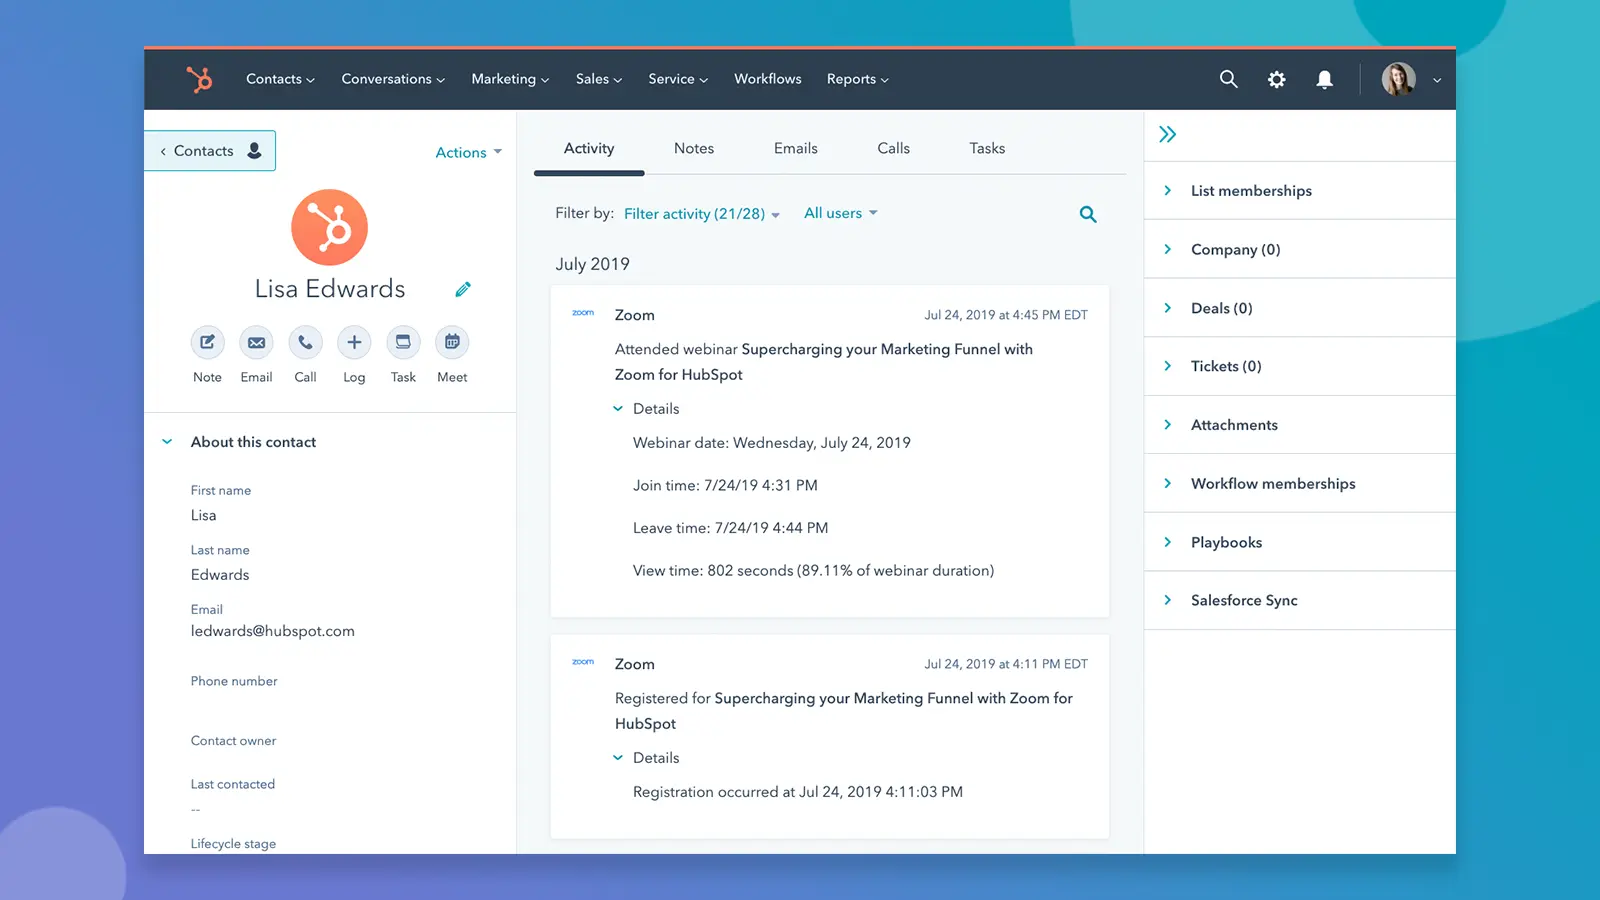This screenshot has width=1600, height=900.
Task: Open Filter activity (21/28) dropdown
Action: (702, 214)
